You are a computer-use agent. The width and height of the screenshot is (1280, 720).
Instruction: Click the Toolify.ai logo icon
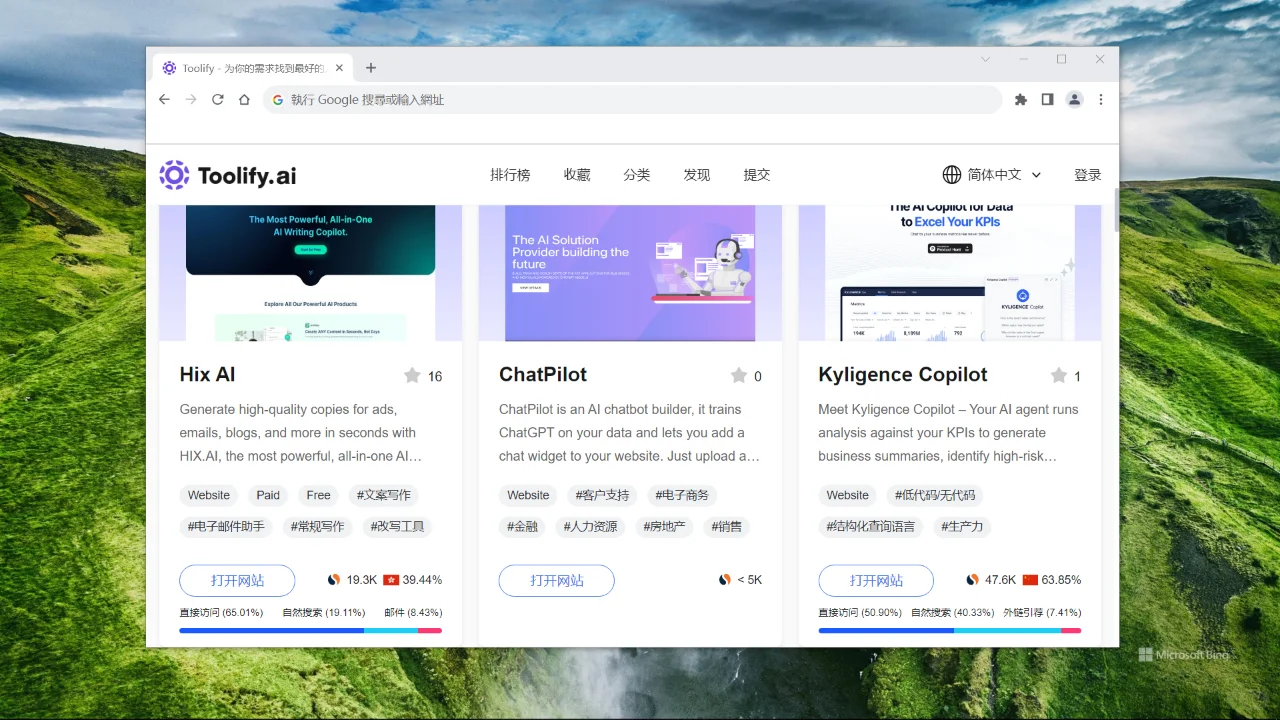click(x=174, y=175)
